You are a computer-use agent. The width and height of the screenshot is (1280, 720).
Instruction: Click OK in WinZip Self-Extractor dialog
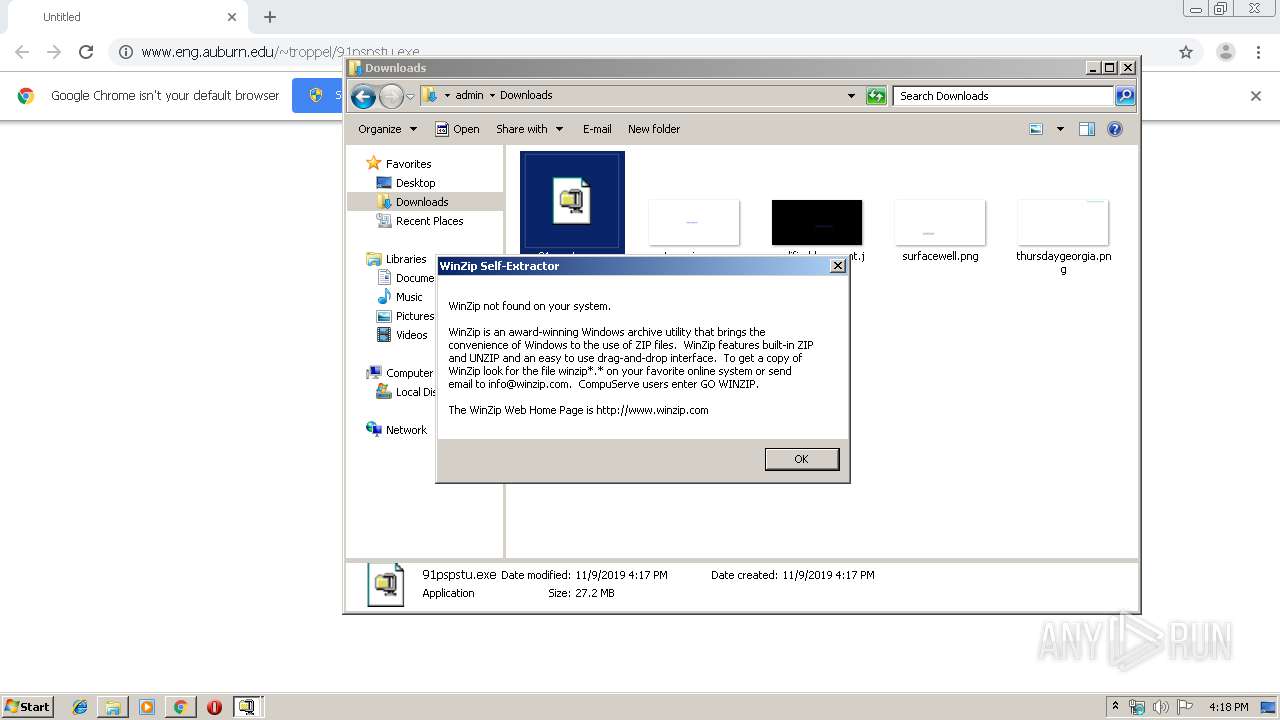pos(801,459)
